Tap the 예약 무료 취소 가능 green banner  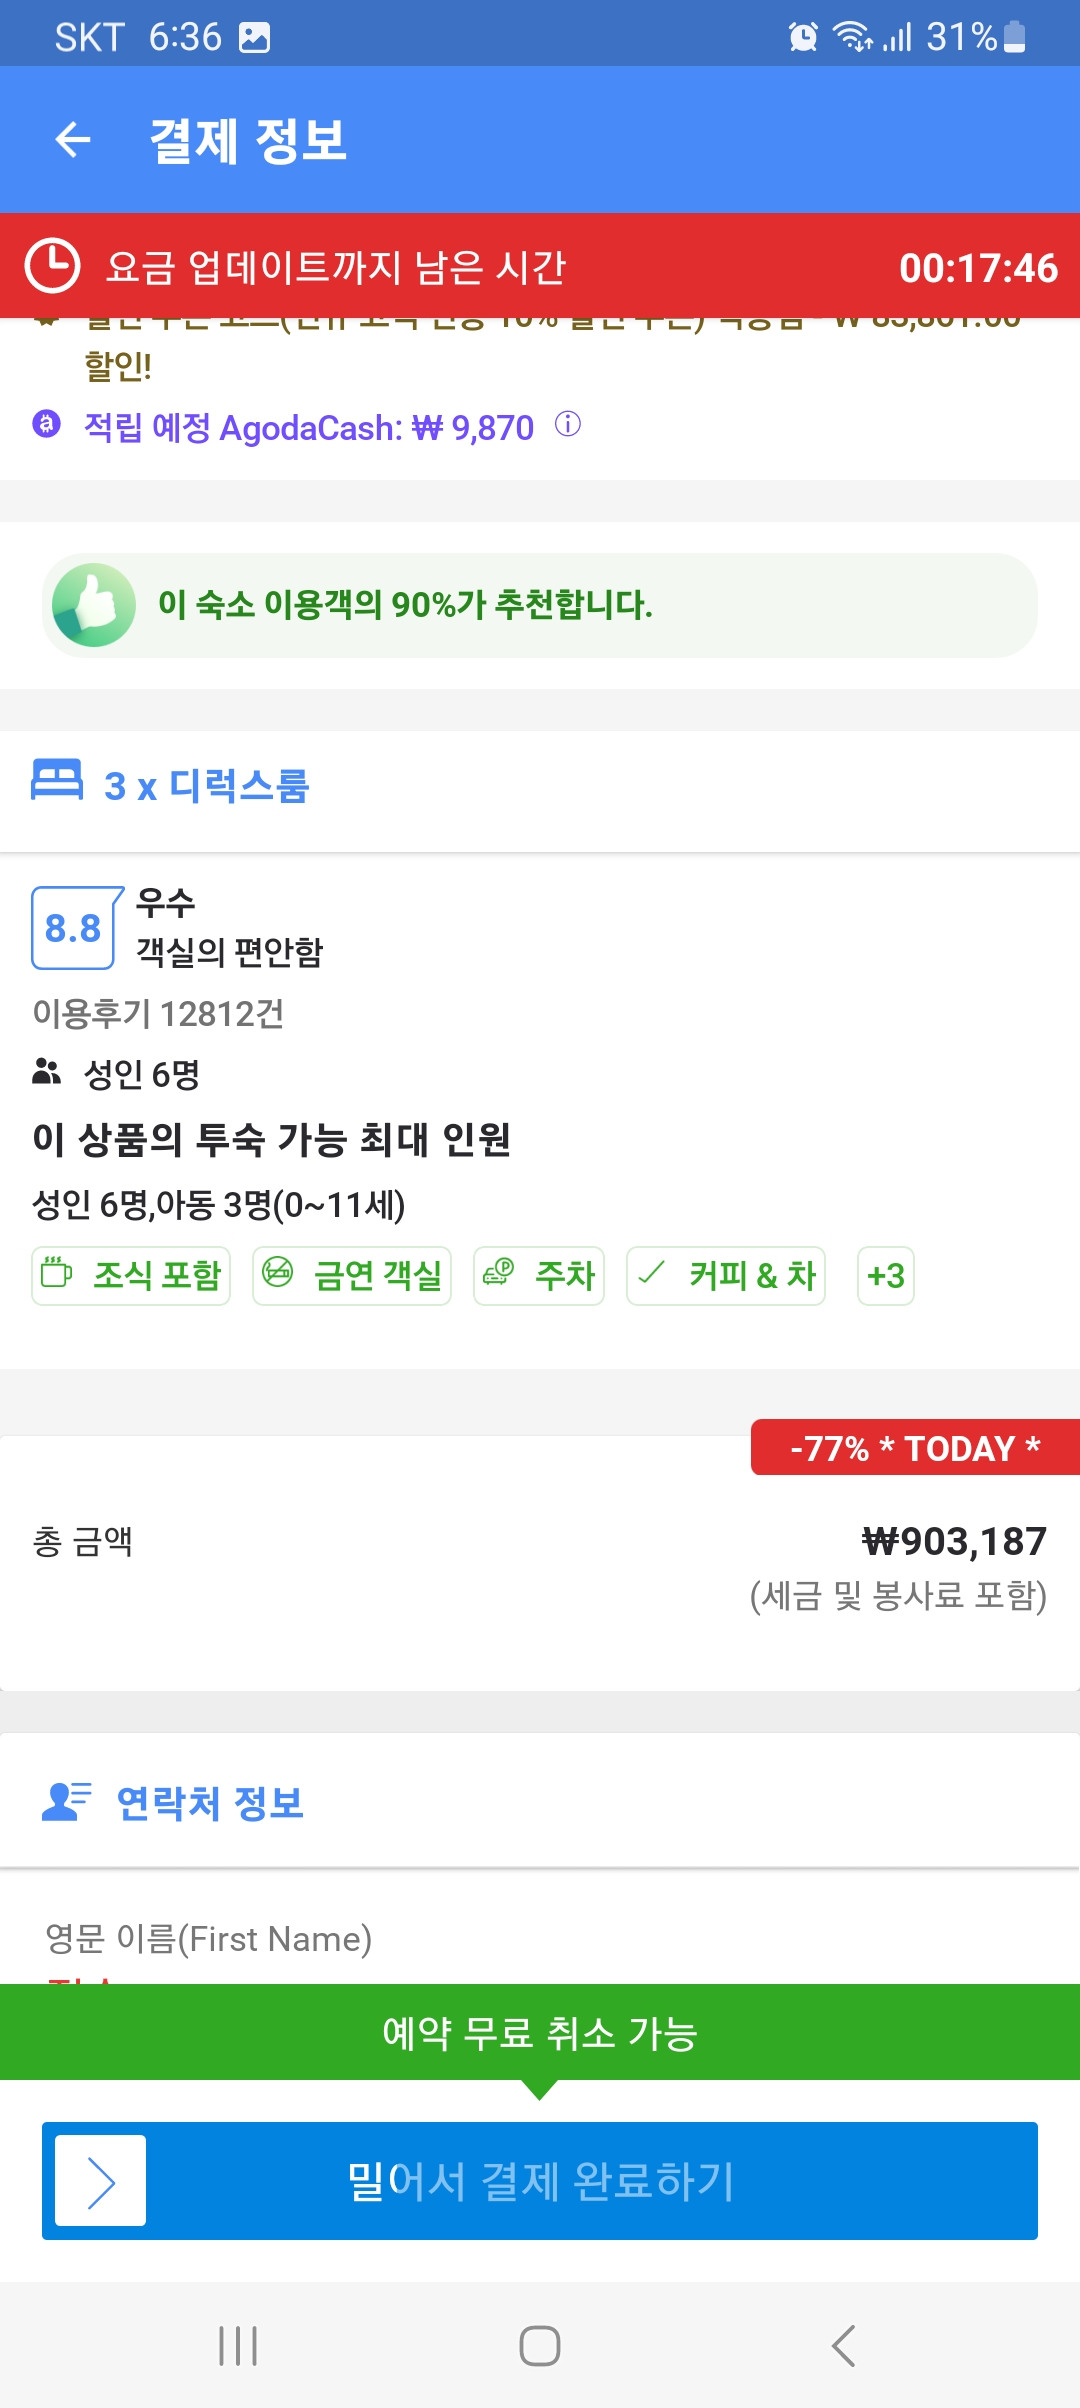click(x=540, y=2032)
